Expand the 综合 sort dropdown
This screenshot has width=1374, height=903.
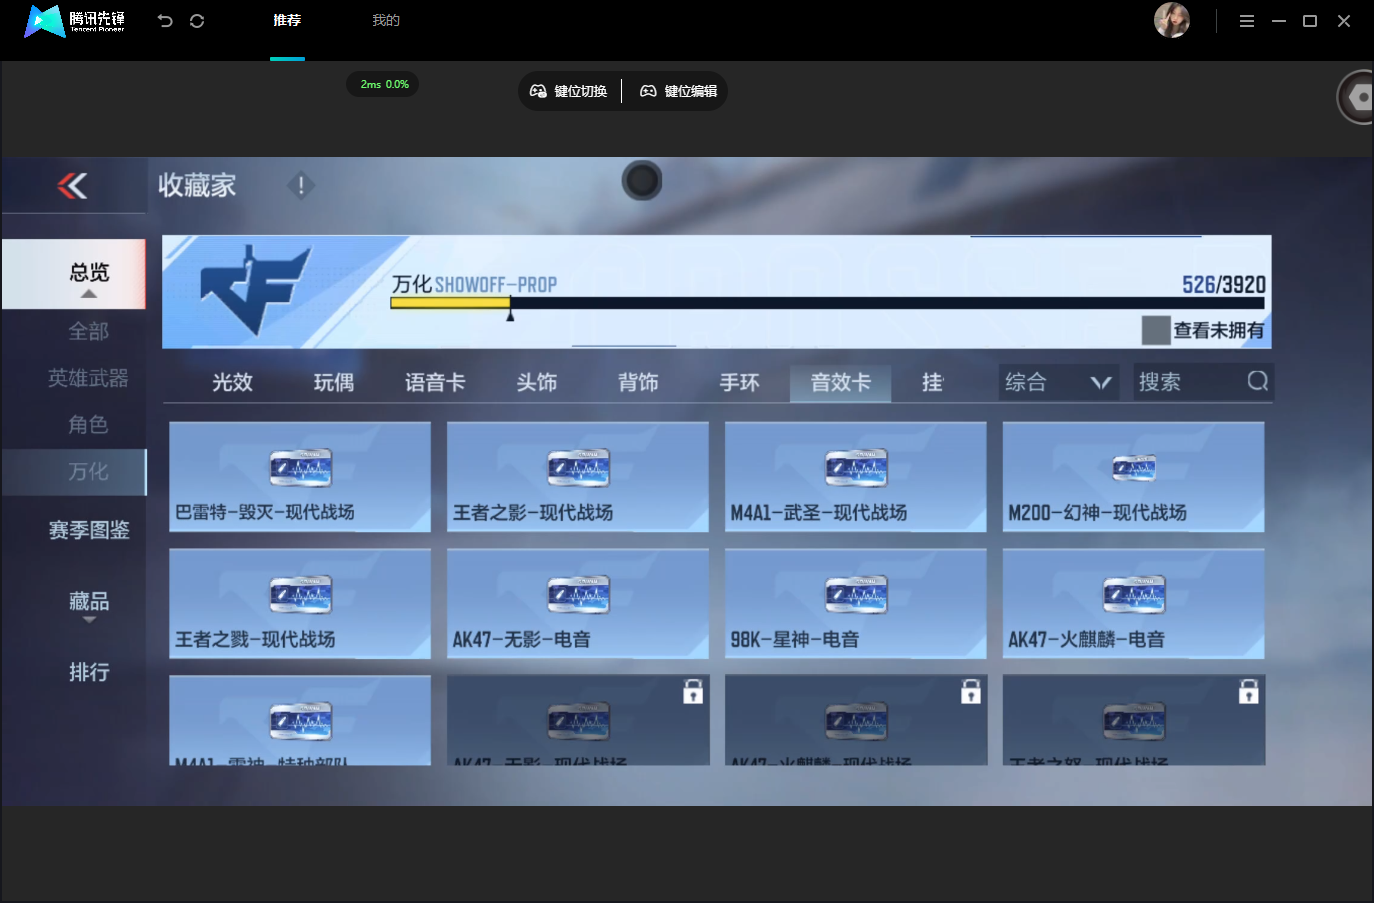(1061, 382)
